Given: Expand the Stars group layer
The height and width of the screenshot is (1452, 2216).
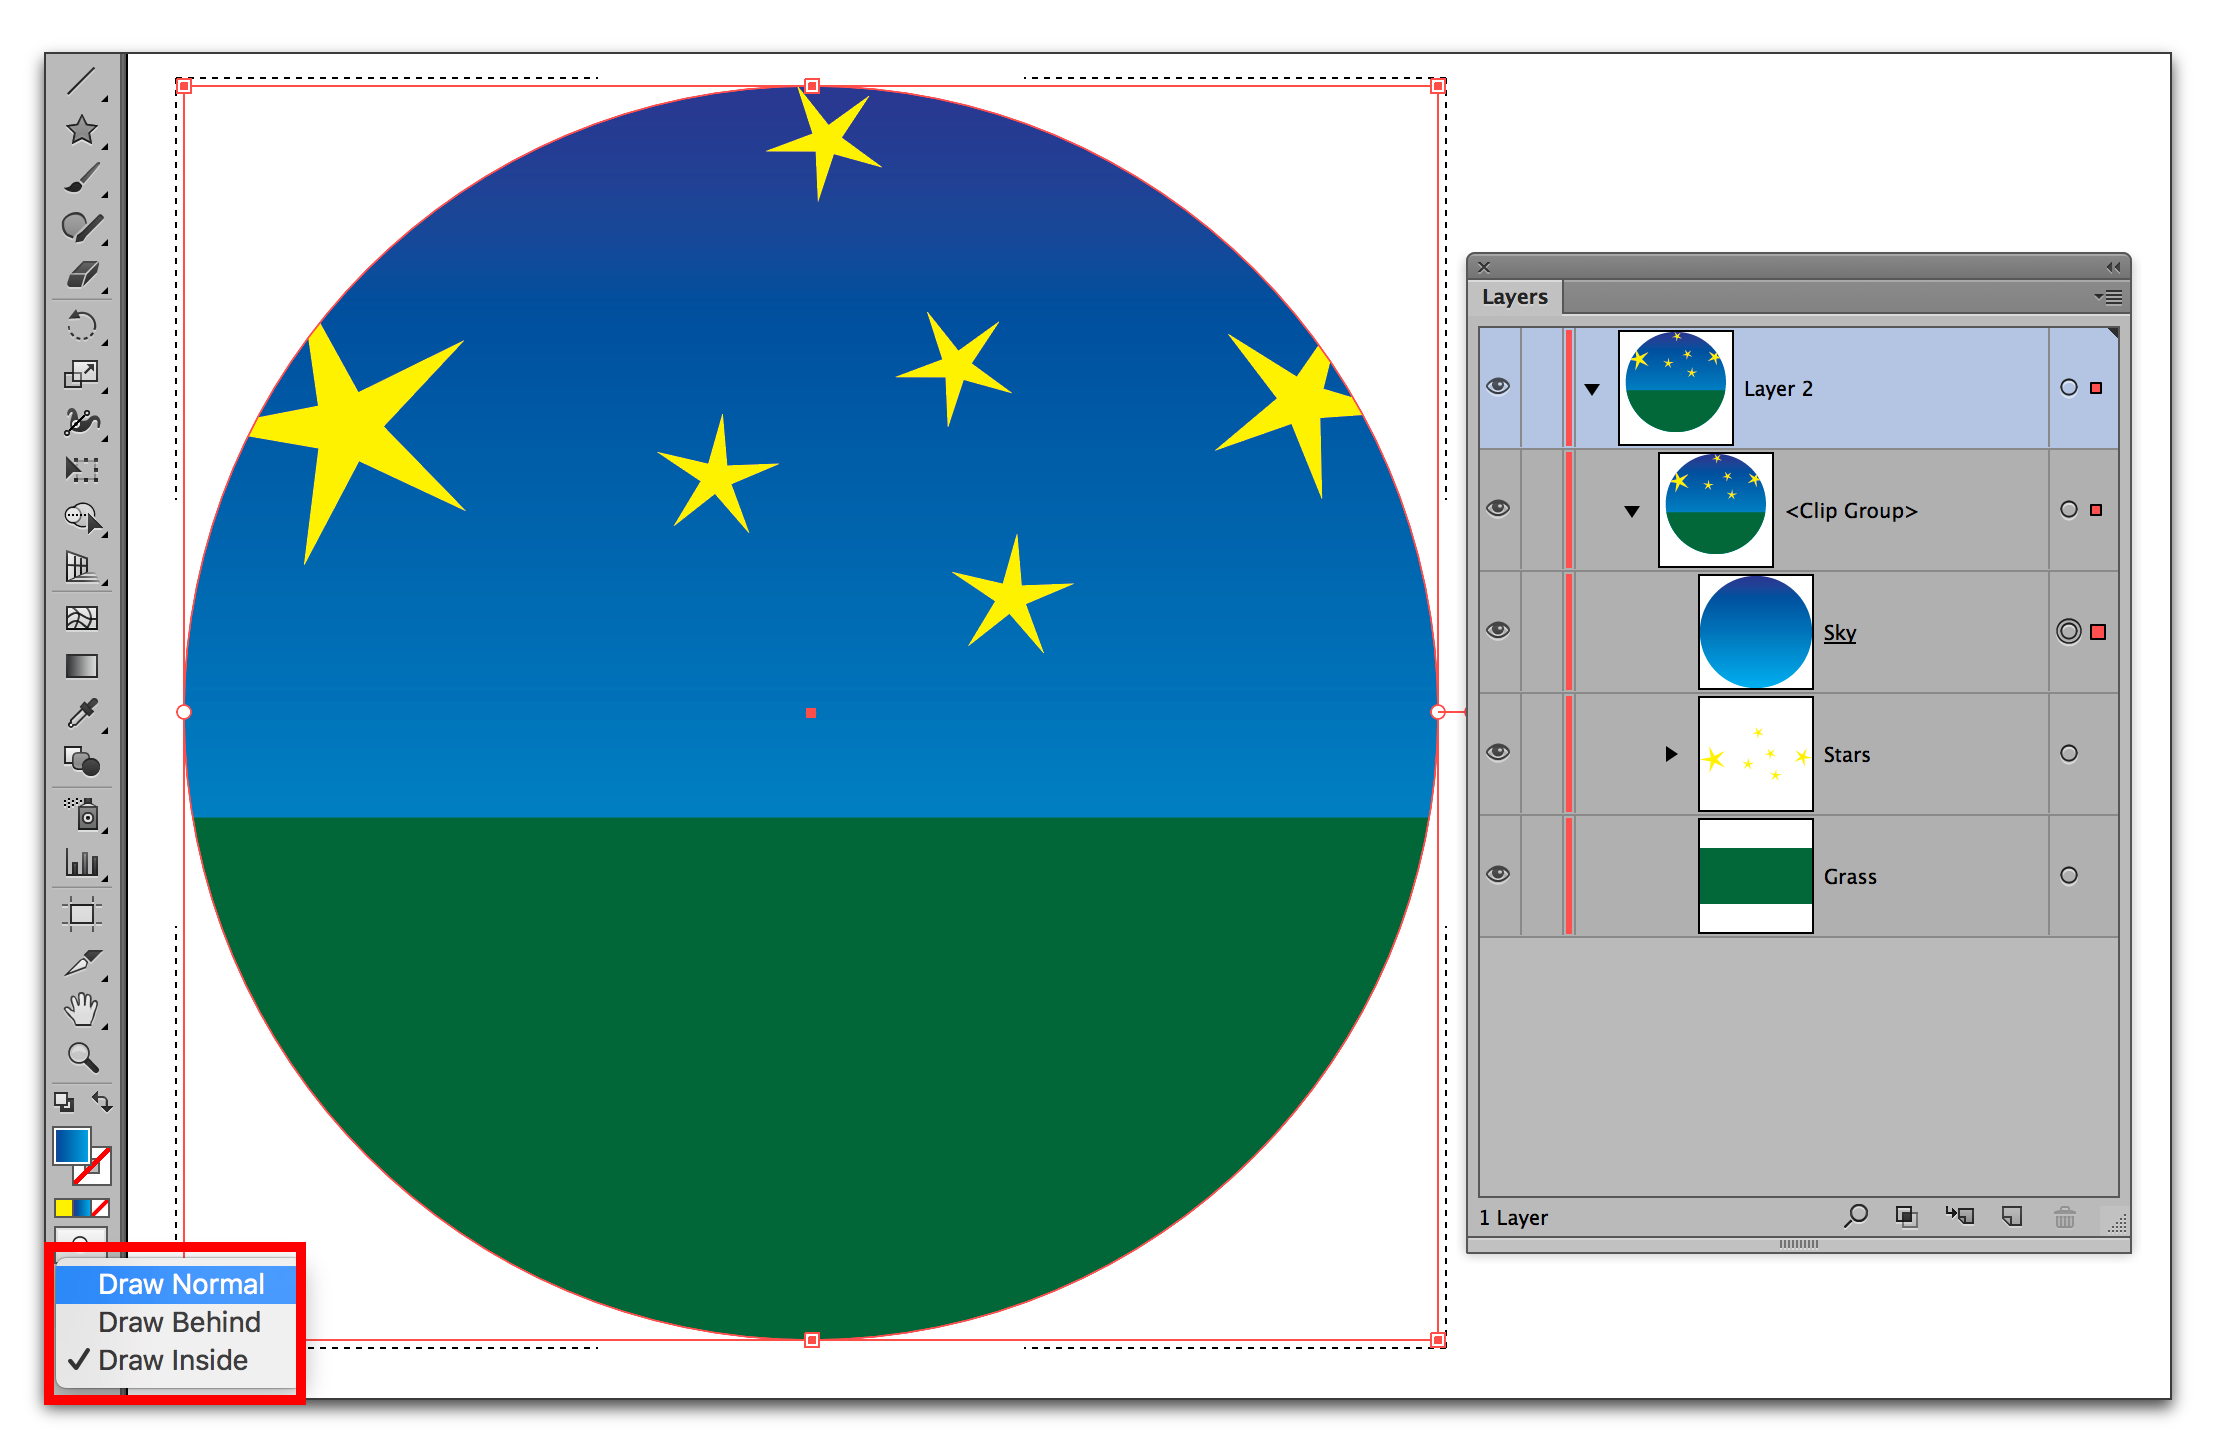Looking at the screenshot, I should [x=1667, y=752].
